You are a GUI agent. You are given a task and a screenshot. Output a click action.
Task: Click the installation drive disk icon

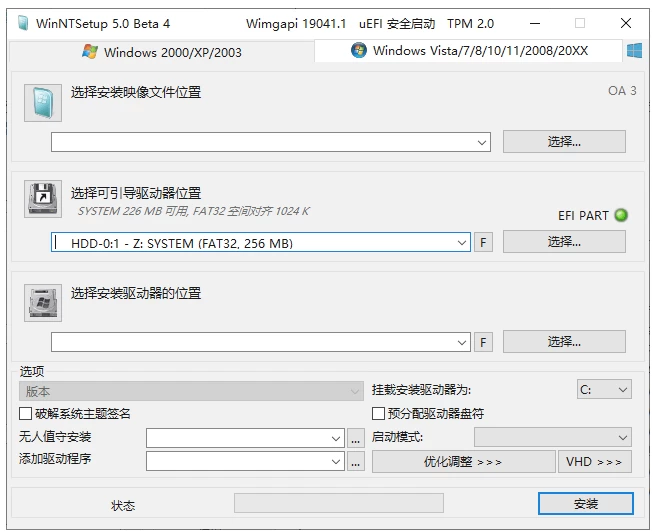click(43, 303)
